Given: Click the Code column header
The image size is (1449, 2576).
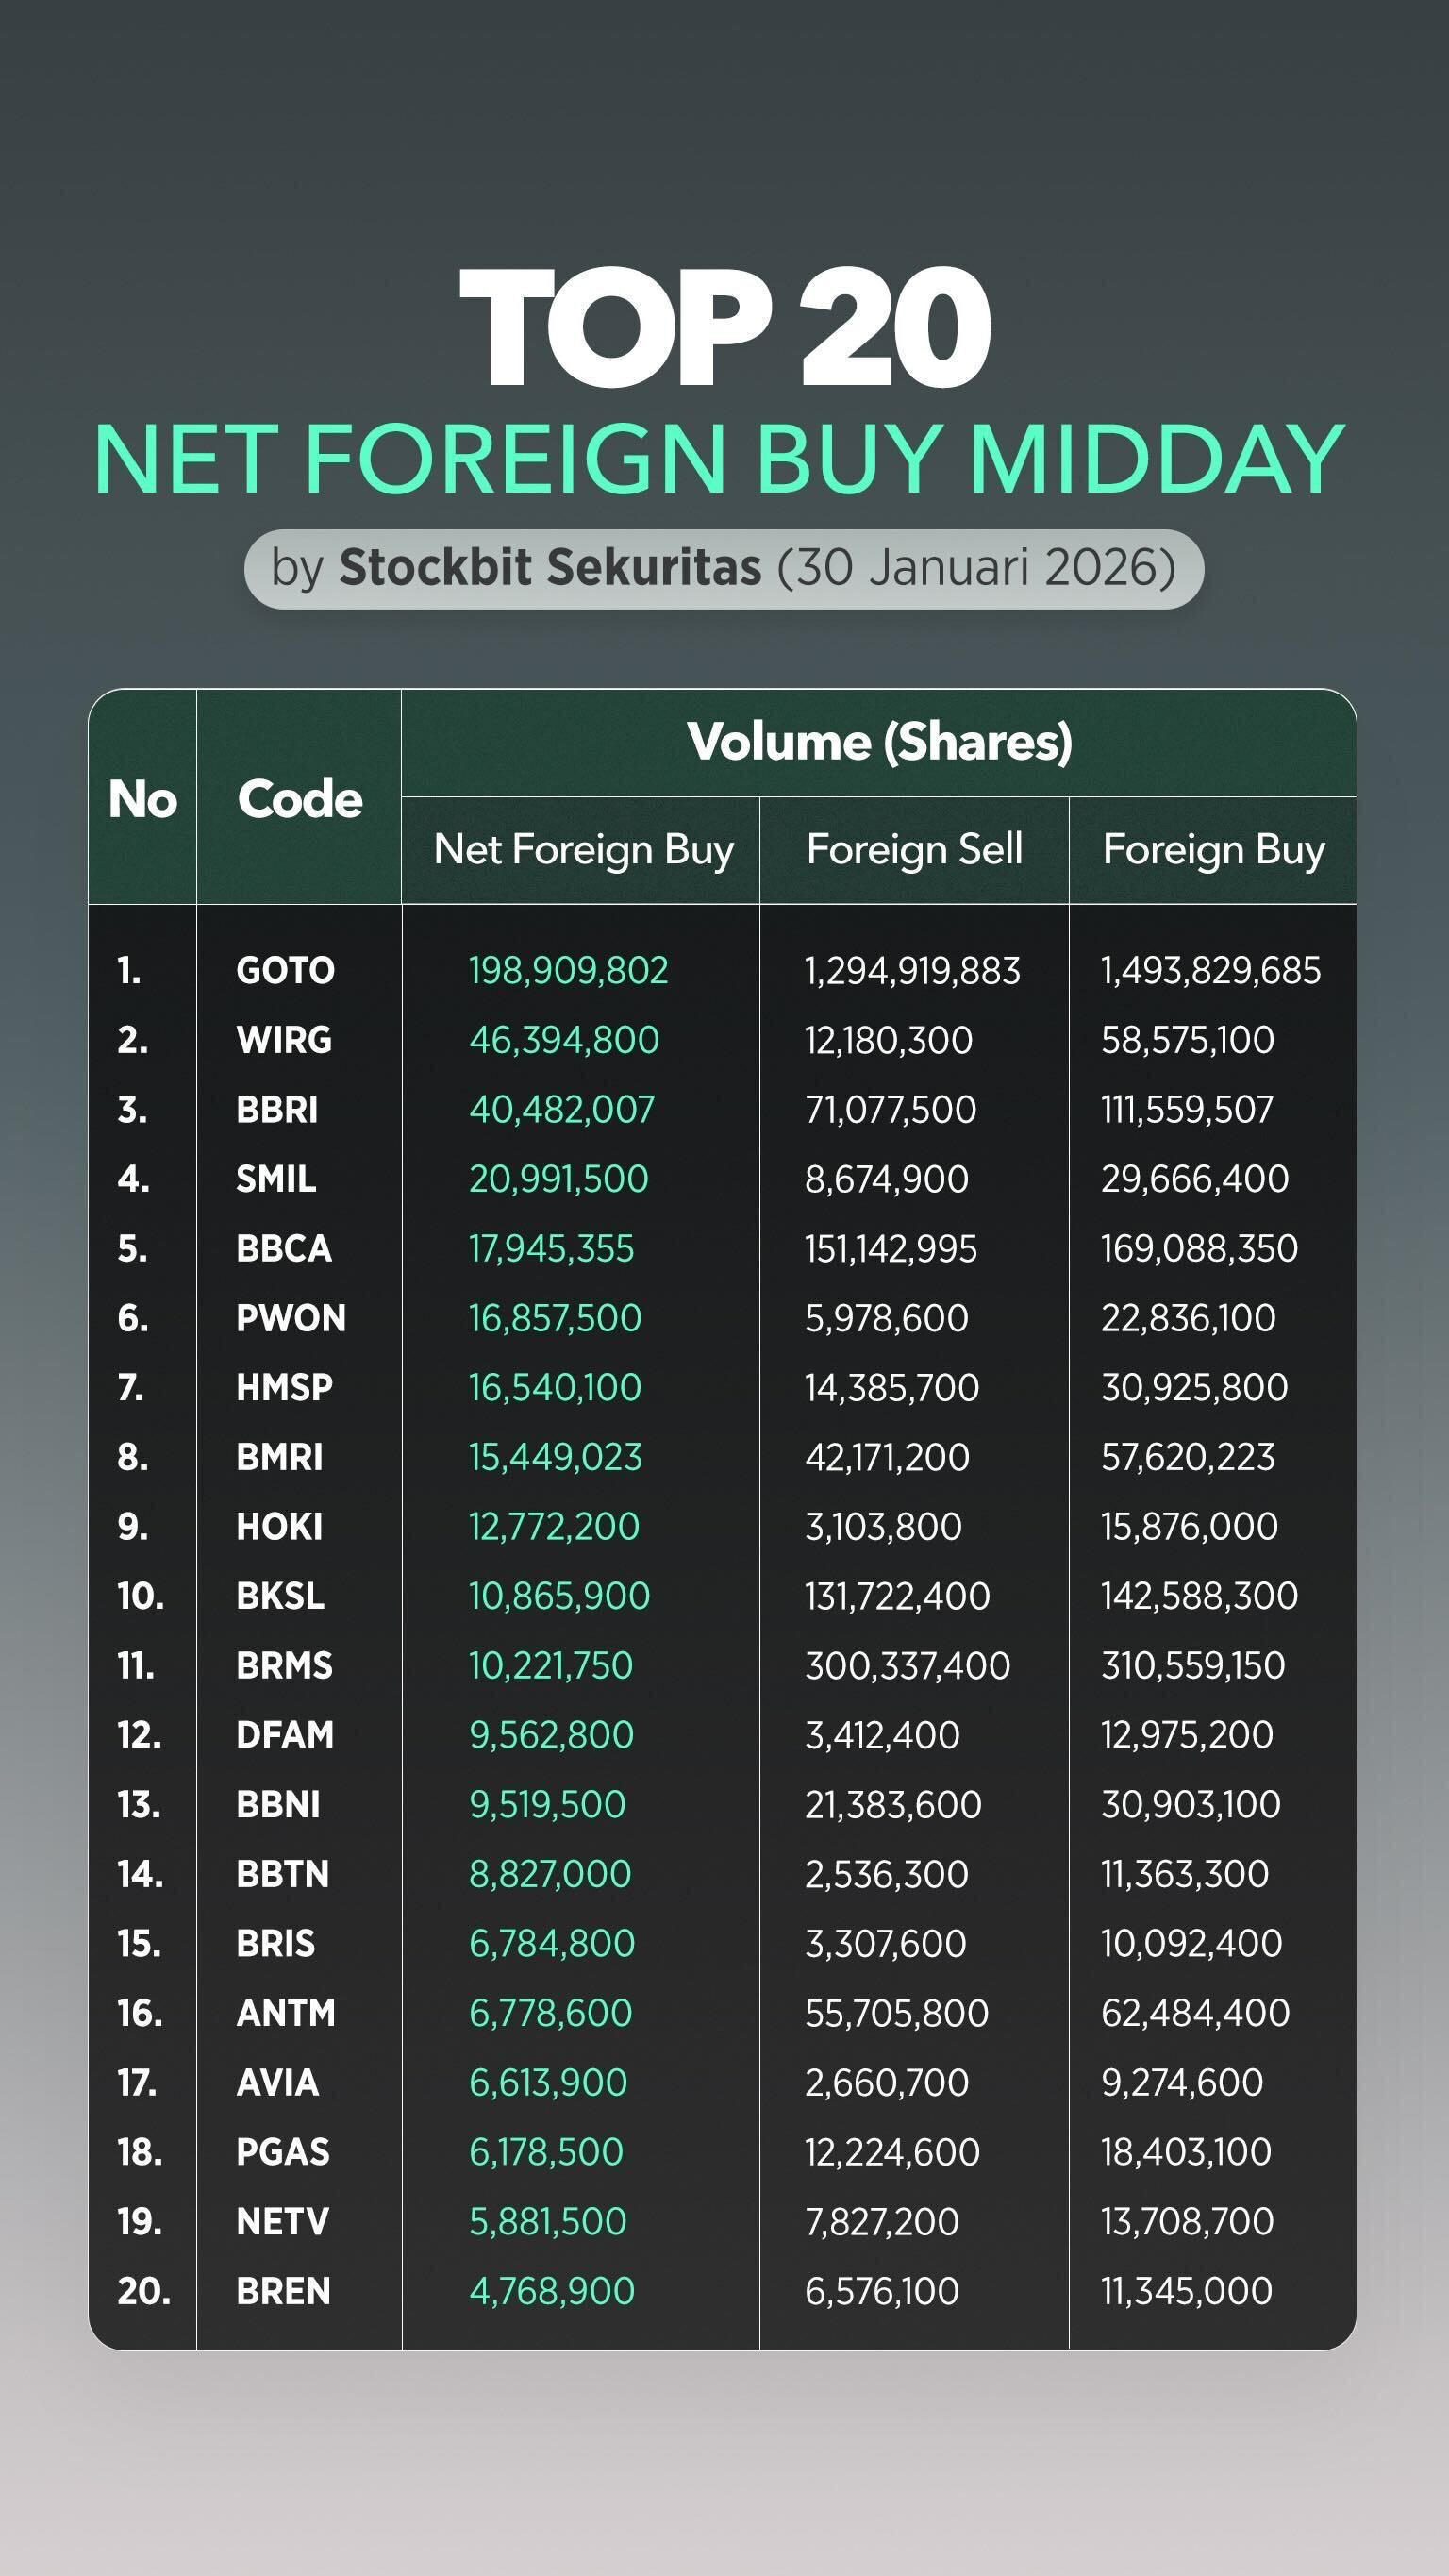Looking at the screenshot, I should tap(299, 799).
